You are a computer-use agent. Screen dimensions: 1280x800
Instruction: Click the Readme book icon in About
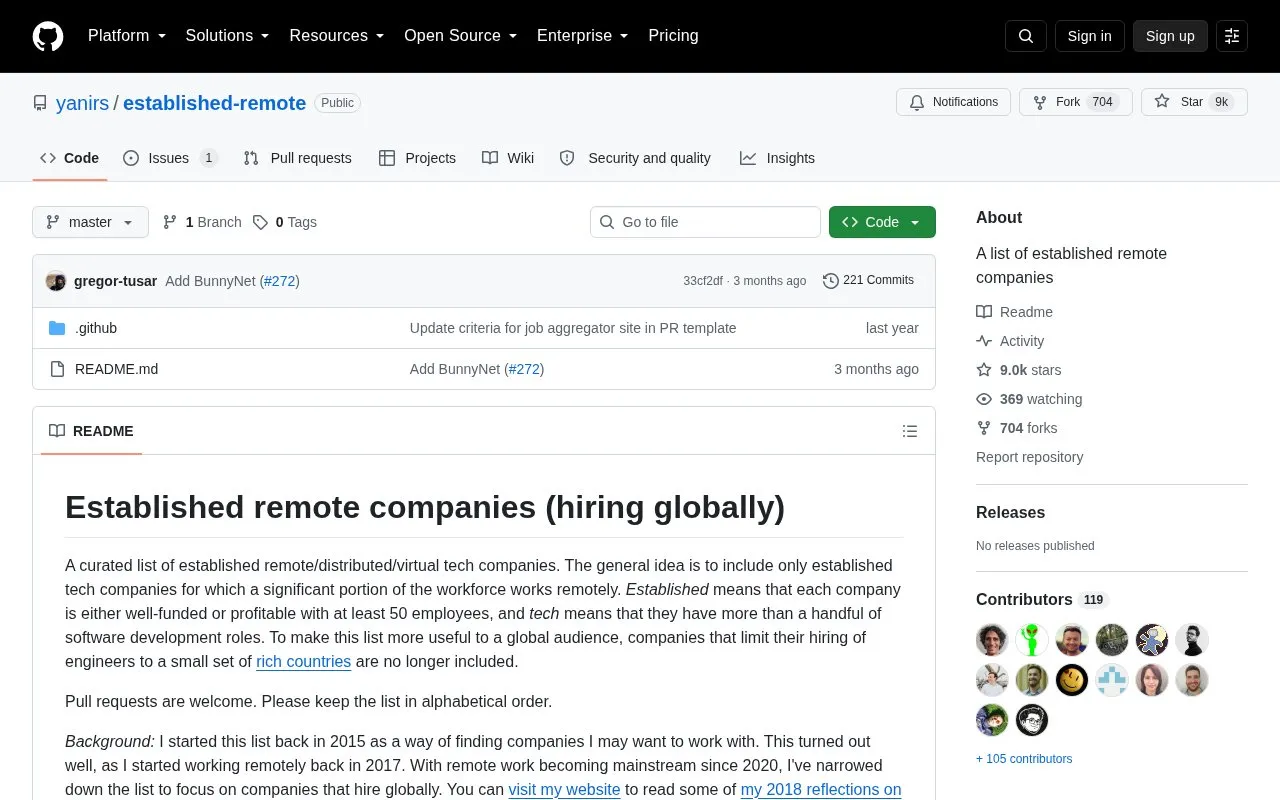(x=984, y=312)
